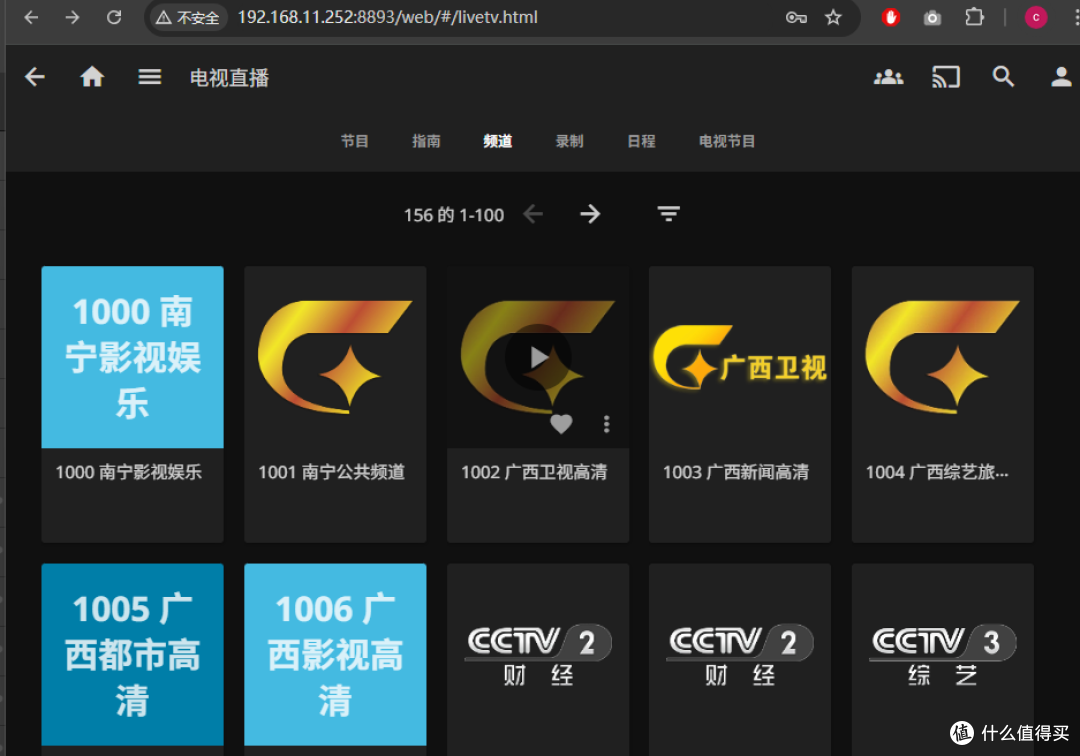The width and height of the screenshot is (1080, 756).
Task: Go to previous page of channels
Action: tap(533, 214)
